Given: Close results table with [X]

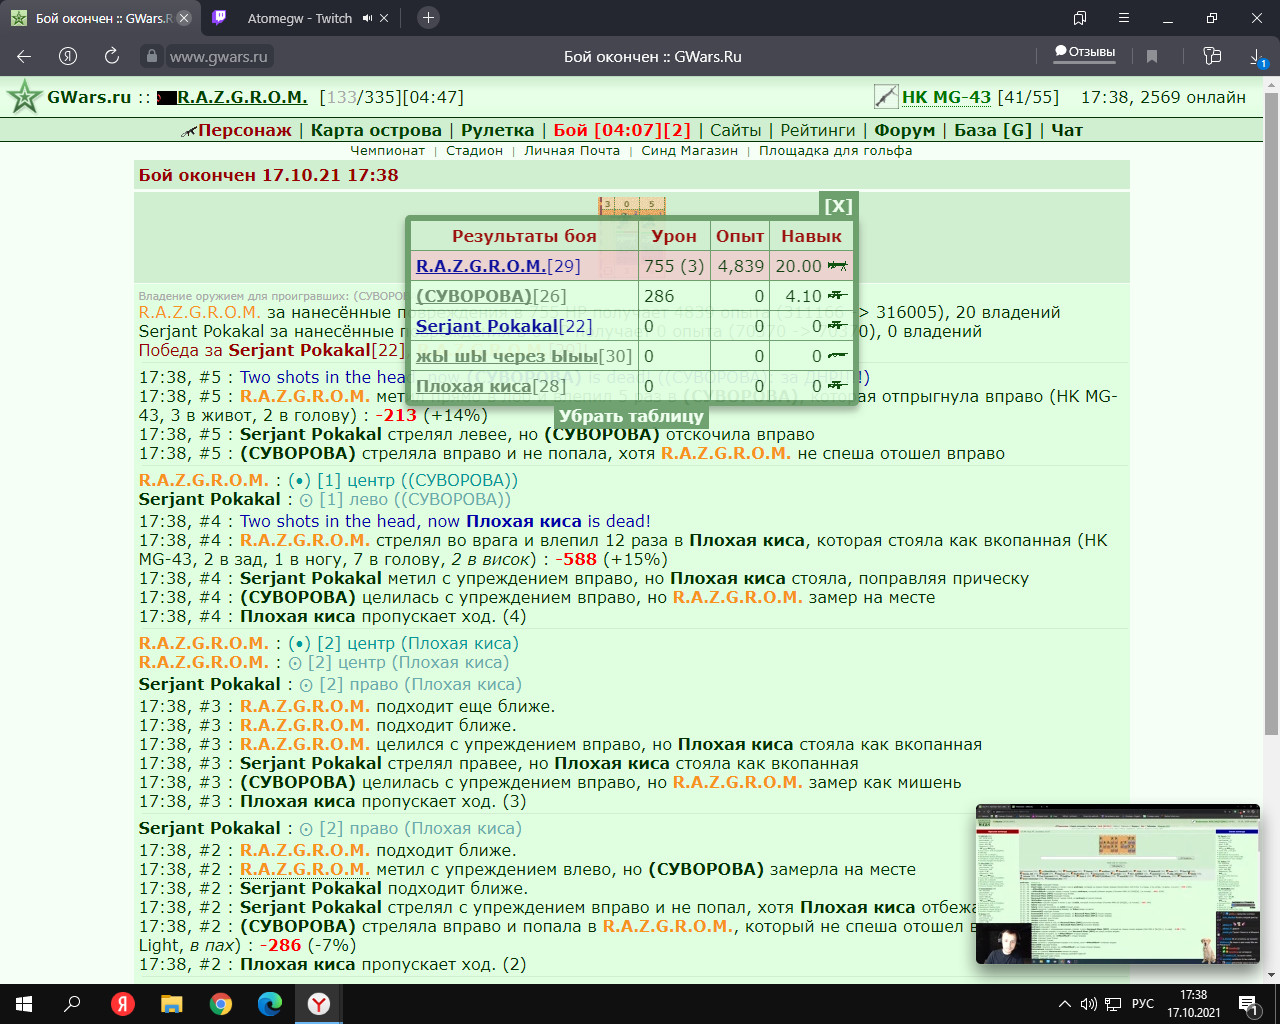Looking at the screenshot, I should click(x=837, y=206).
